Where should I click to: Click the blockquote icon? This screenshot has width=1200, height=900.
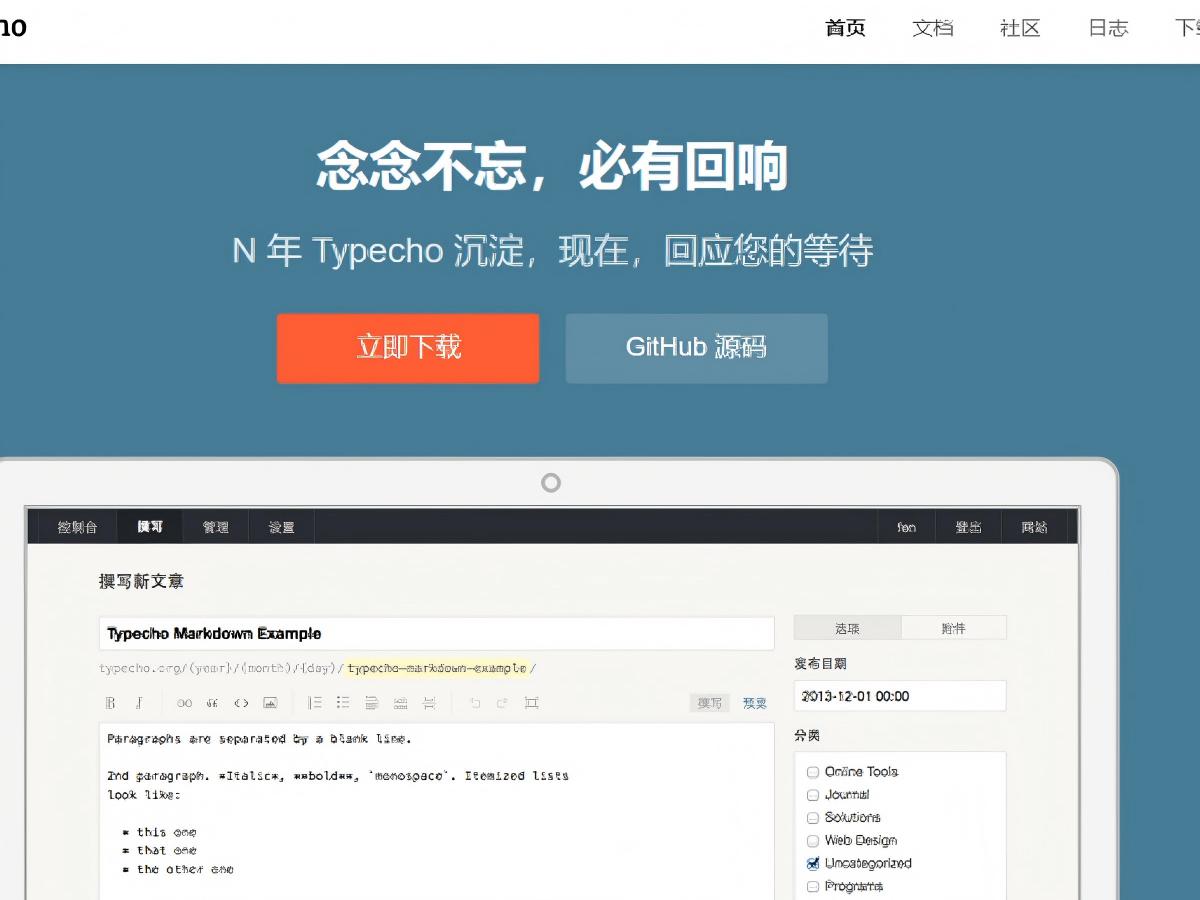click(212, 703)
